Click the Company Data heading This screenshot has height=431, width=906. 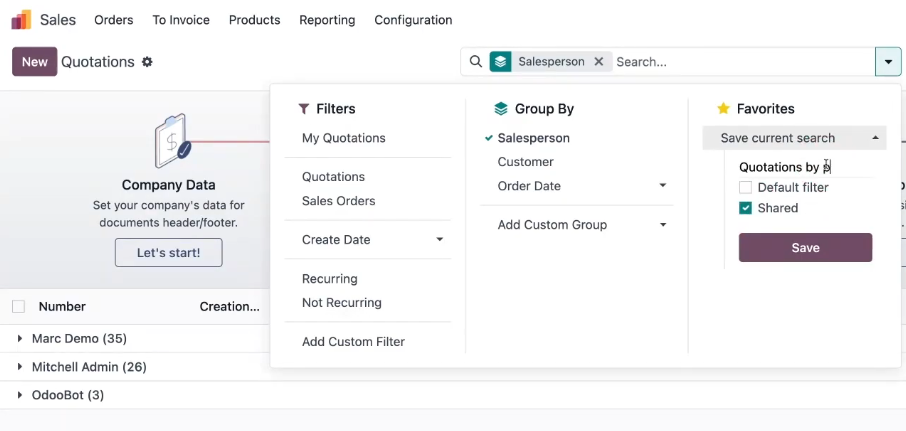click(x=168, y=185)
